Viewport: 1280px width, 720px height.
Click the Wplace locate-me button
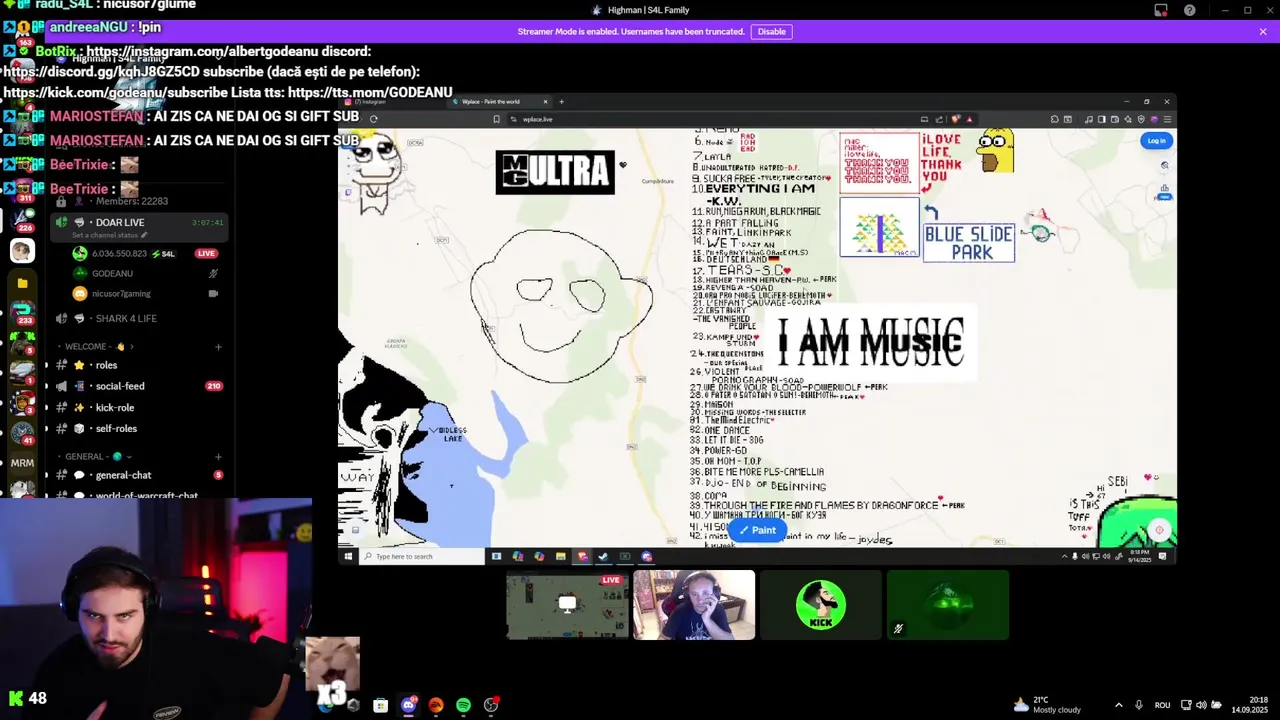click(1159, 530)
